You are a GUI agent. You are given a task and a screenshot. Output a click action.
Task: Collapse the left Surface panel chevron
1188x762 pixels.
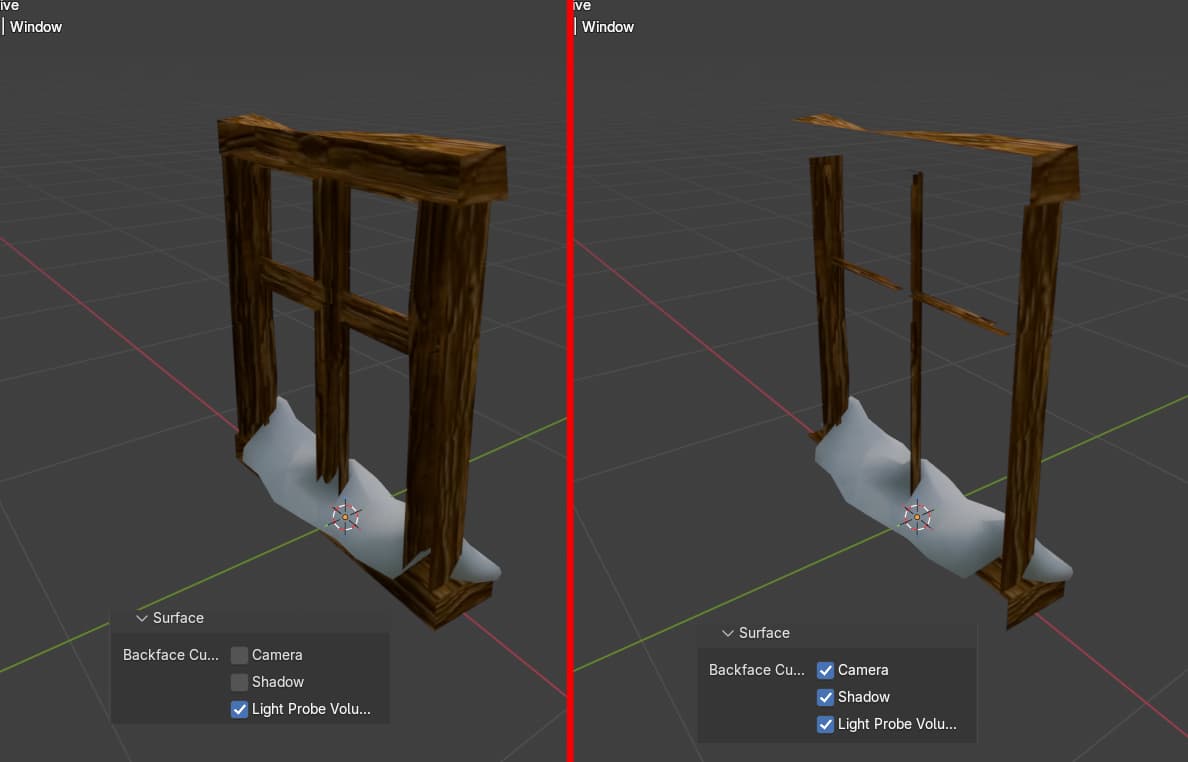point(141,618)
